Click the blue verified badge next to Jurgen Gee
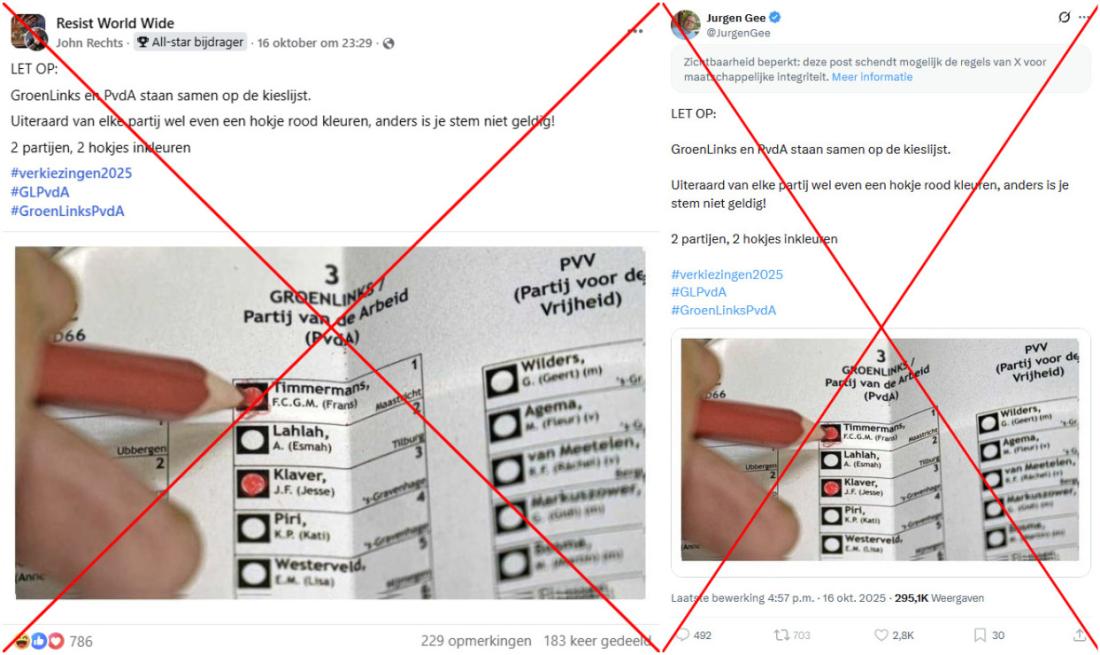The image size is (1100, 655). click(x=775, y=18)
